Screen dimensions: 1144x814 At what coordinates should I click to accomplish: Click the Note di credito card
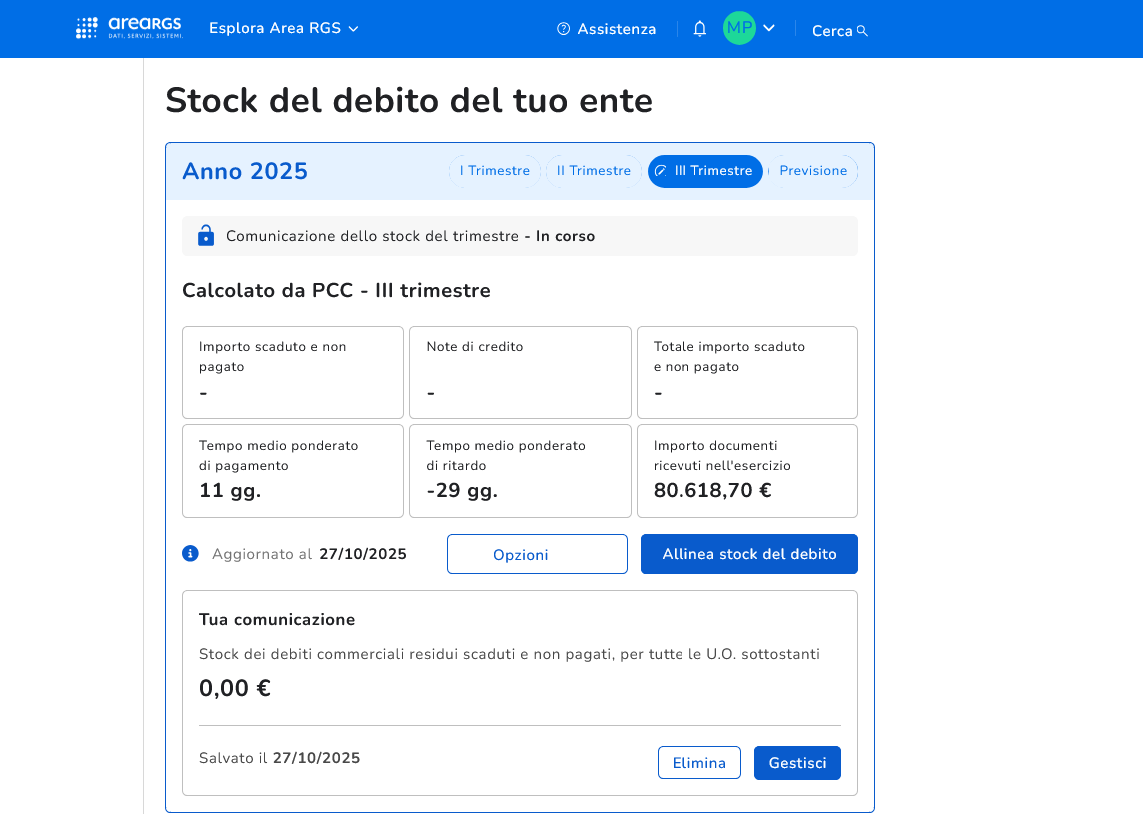(520, 372)
